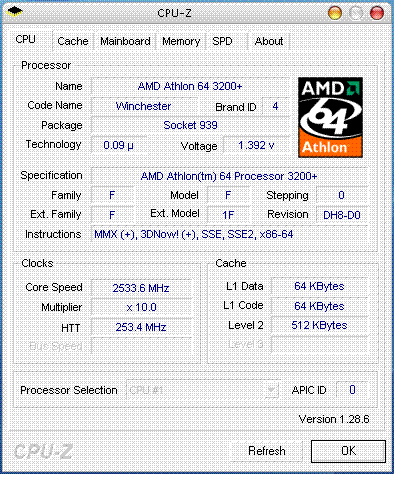Click the greyed middle title bar button

click(x=356, y=13)
